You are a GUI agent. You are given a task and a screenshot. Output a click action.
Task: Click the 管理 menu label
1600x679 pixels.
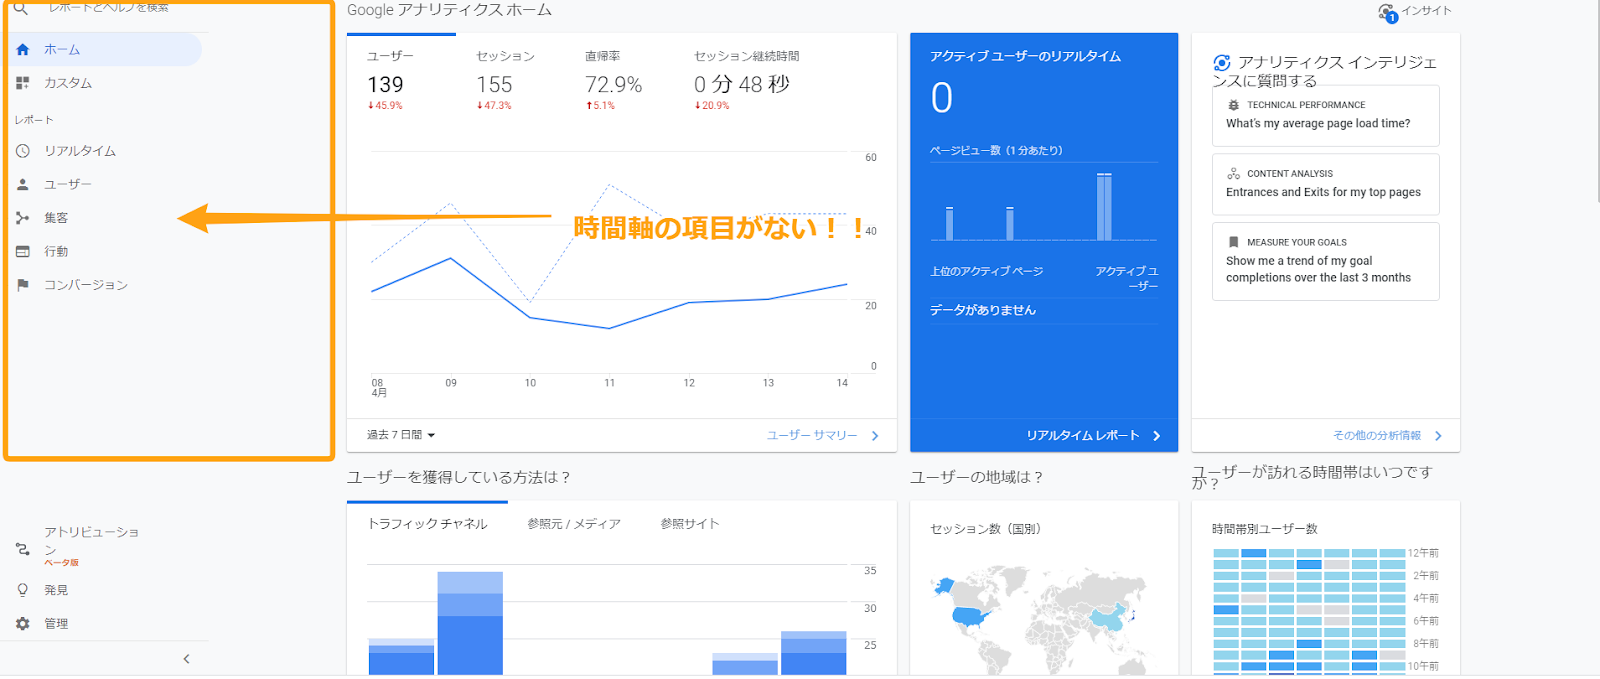(x=56, y=623)
